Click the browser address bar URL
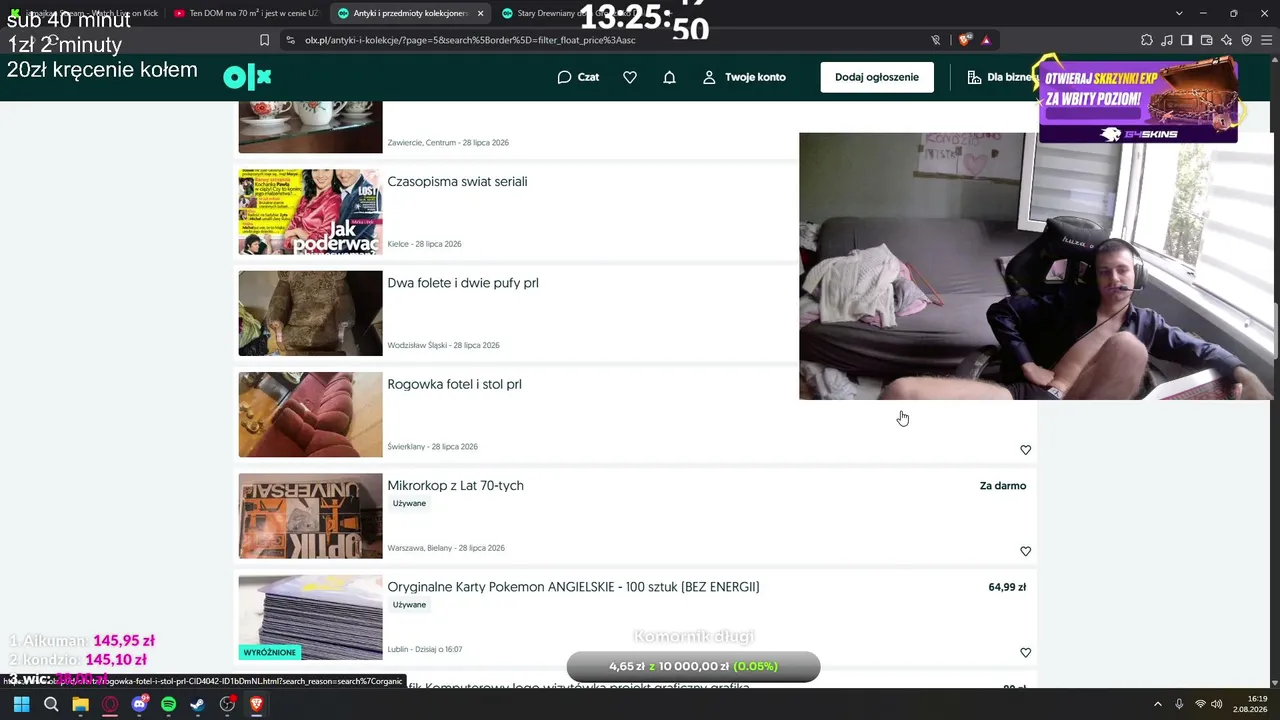The height and width of the screenshot is (720, 1280). click(x=470, y=40)
